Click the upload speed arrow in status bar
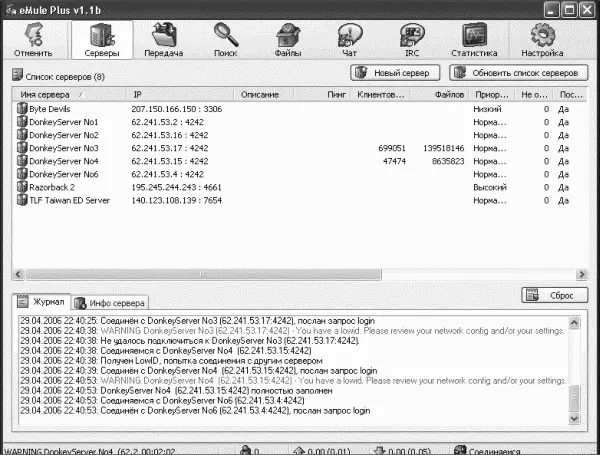This screenshot has height=455, width=600. (299, 451)
